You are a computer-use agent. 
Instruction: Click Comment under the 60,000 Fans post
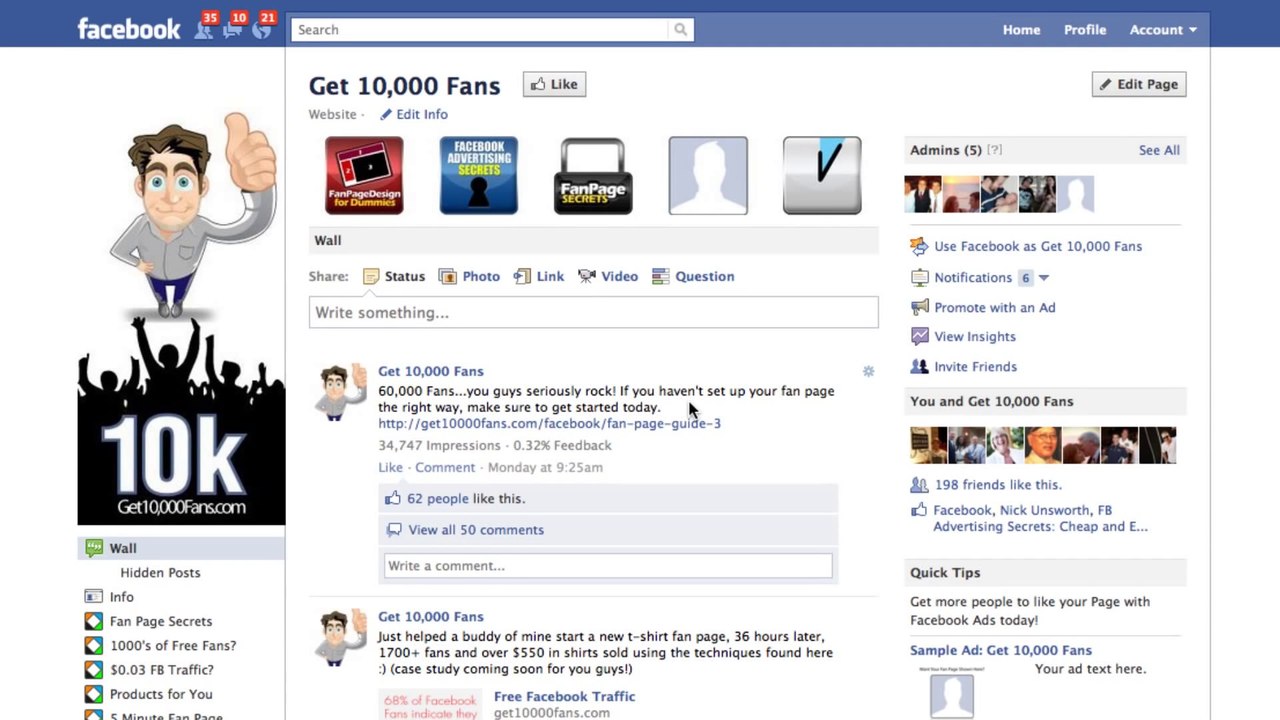click(445, 467)
